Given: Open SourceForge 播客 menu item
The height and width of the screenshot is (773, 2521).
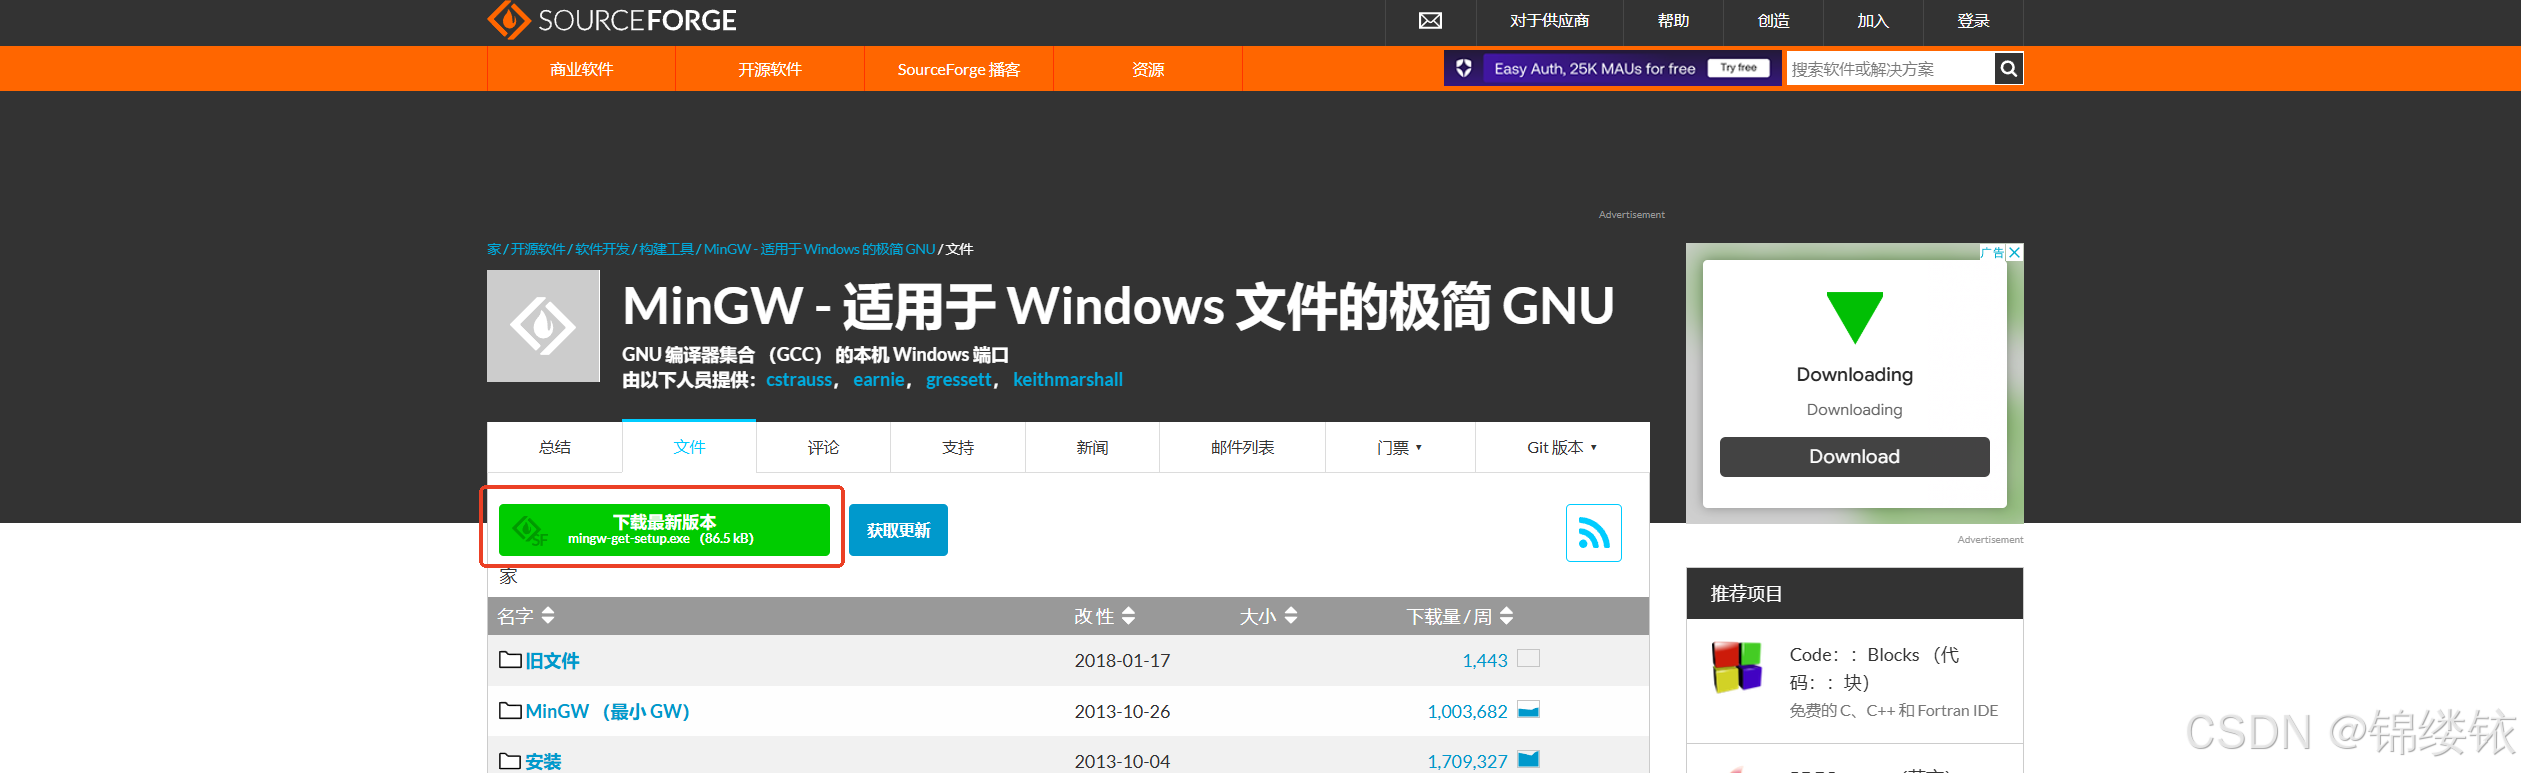Looking at the screenshot, I should coord(959,69).
